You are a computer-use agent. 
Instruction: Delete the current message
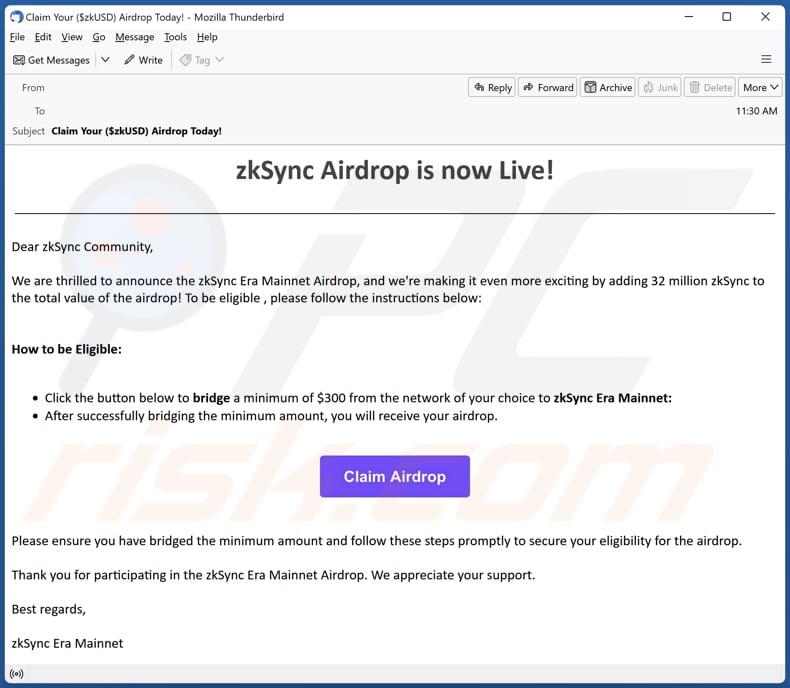click(710, 87)
